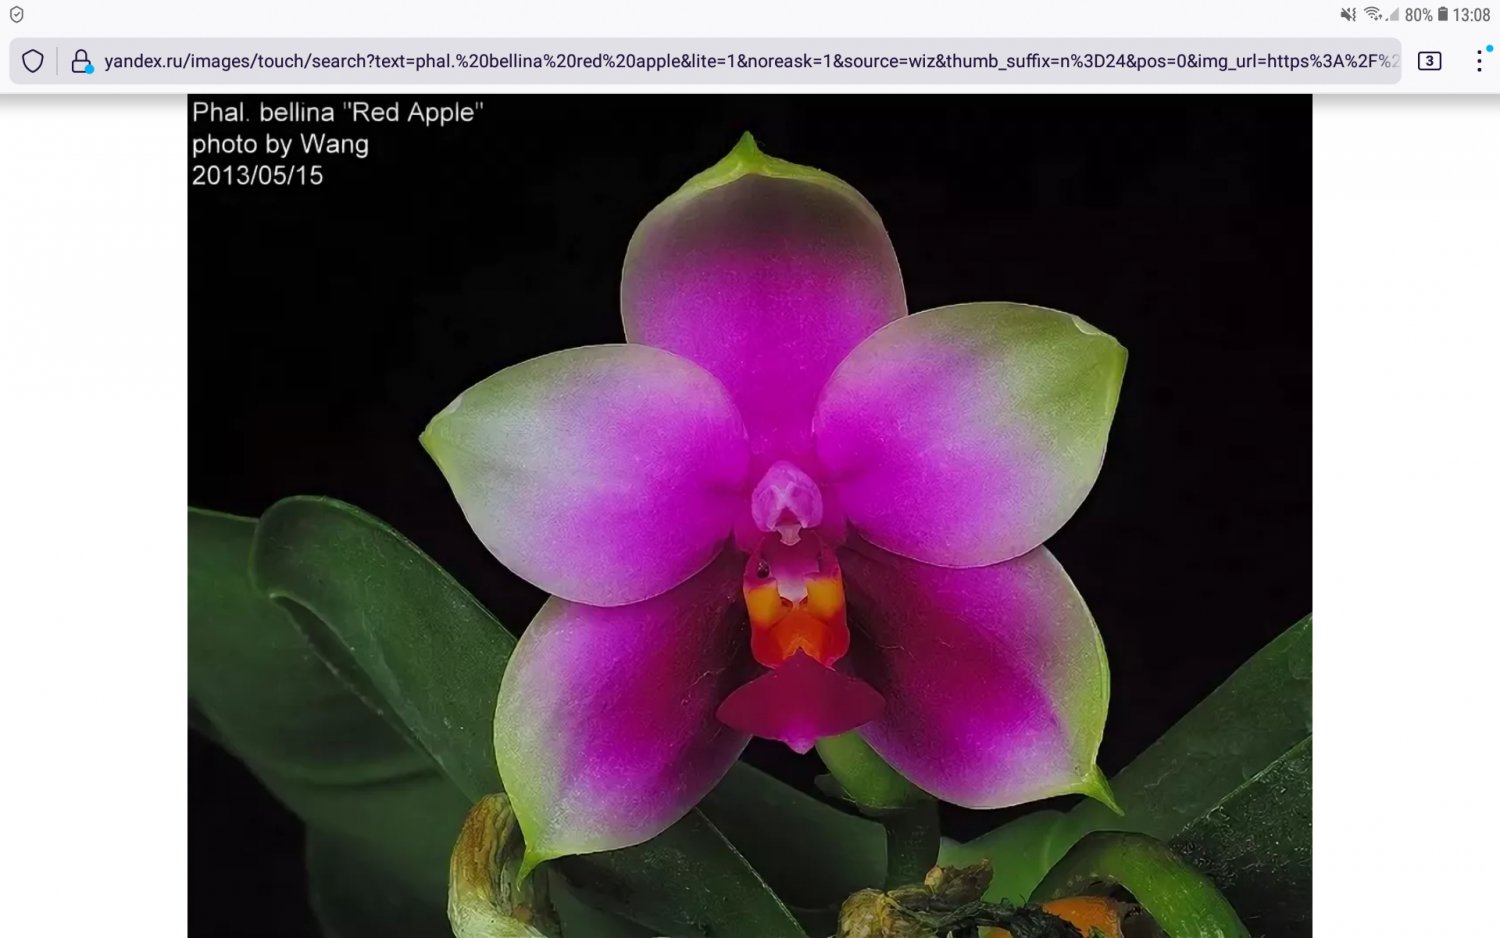This screenshot has width=1500, height=938.
Task: Tap the 'photo by Wang' credit text
Action: tap(280, 144)
